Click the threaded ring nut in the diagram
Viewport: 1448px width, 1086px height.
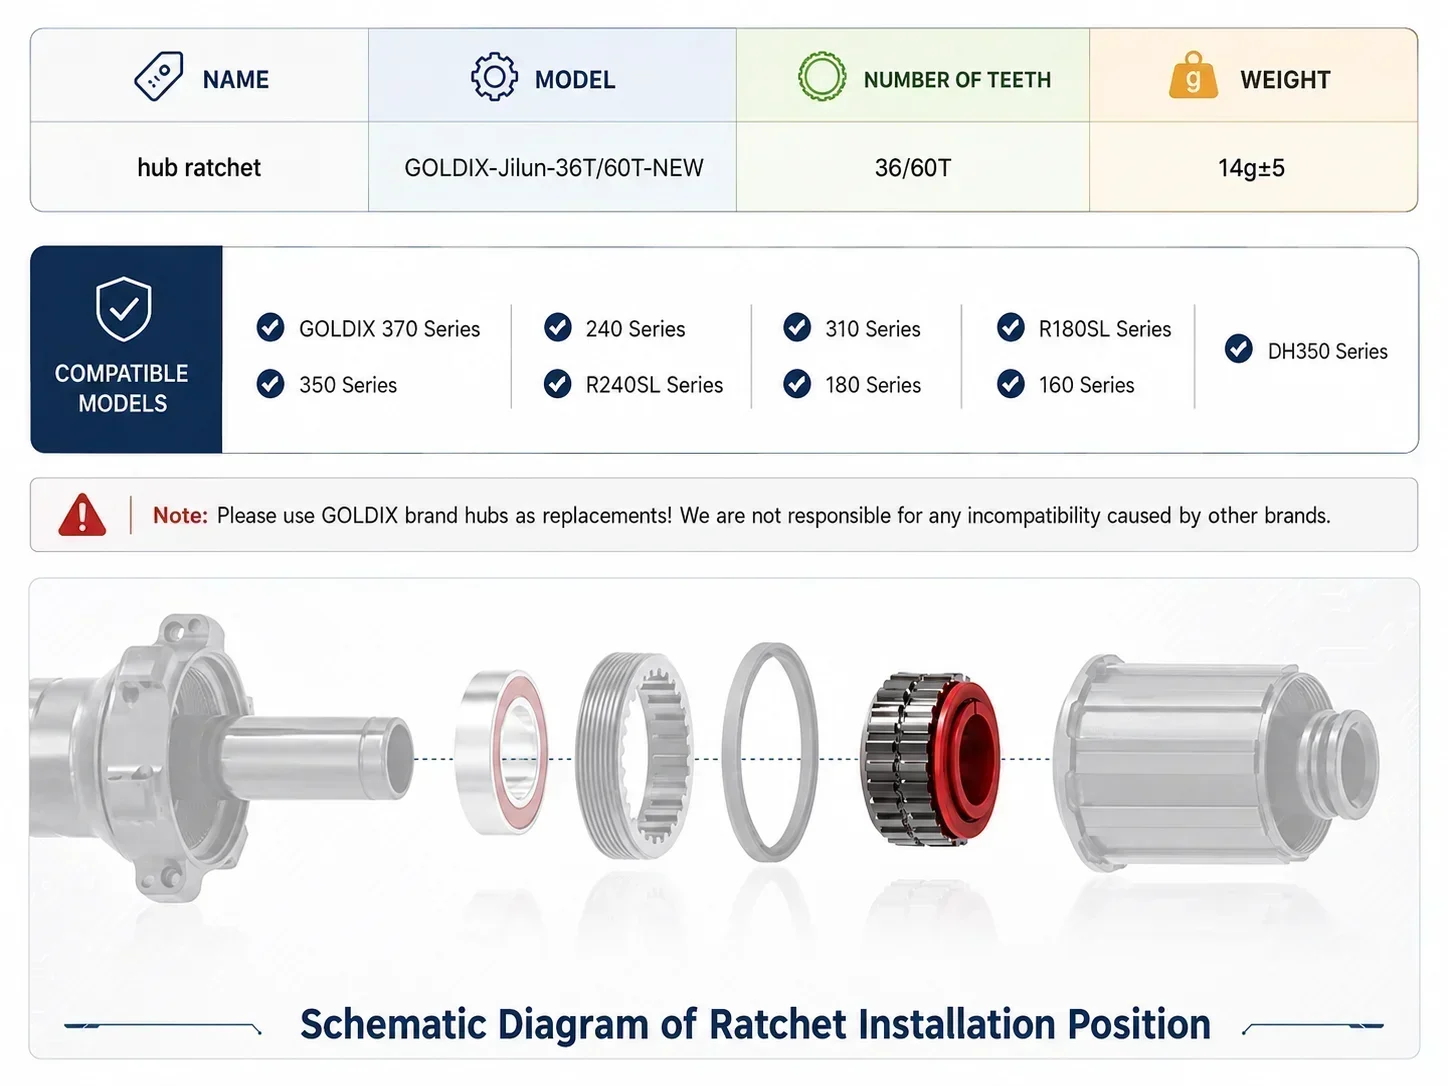click(x=635, y=755)
